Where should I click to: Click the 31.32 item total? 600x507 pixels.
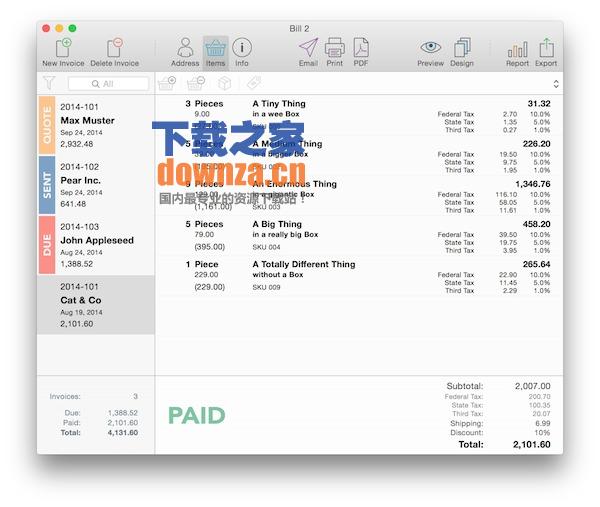[539, 104]
